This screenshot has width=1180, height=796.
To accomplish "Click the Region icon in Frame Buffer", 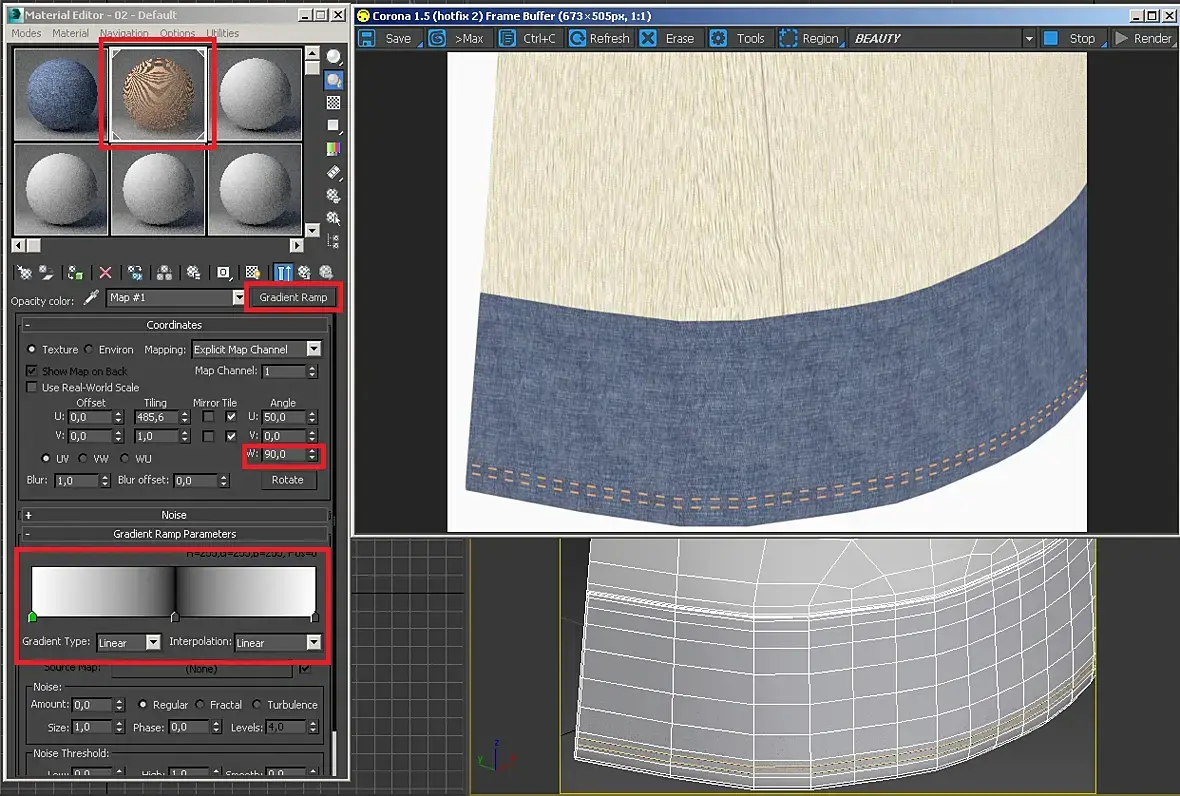I will point(789,38).
